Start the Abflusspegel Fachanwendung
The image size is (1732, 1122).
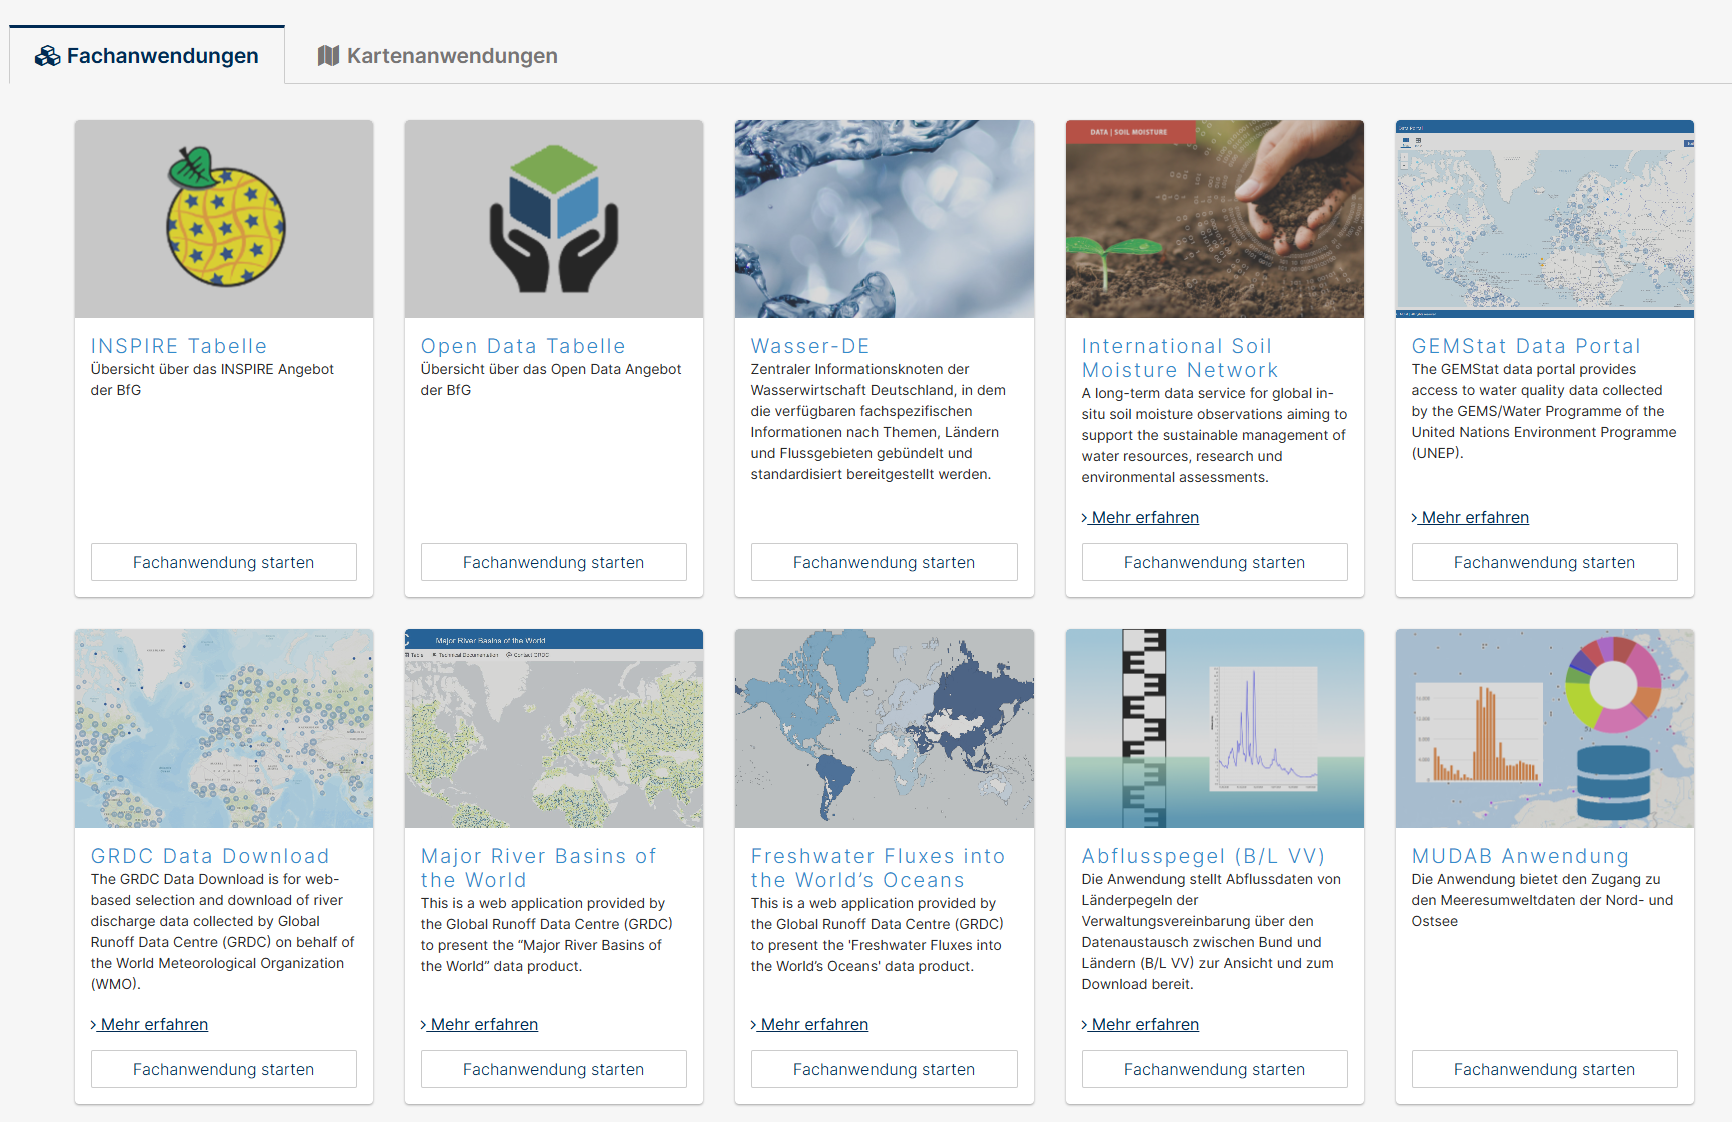point(1215,1069)
